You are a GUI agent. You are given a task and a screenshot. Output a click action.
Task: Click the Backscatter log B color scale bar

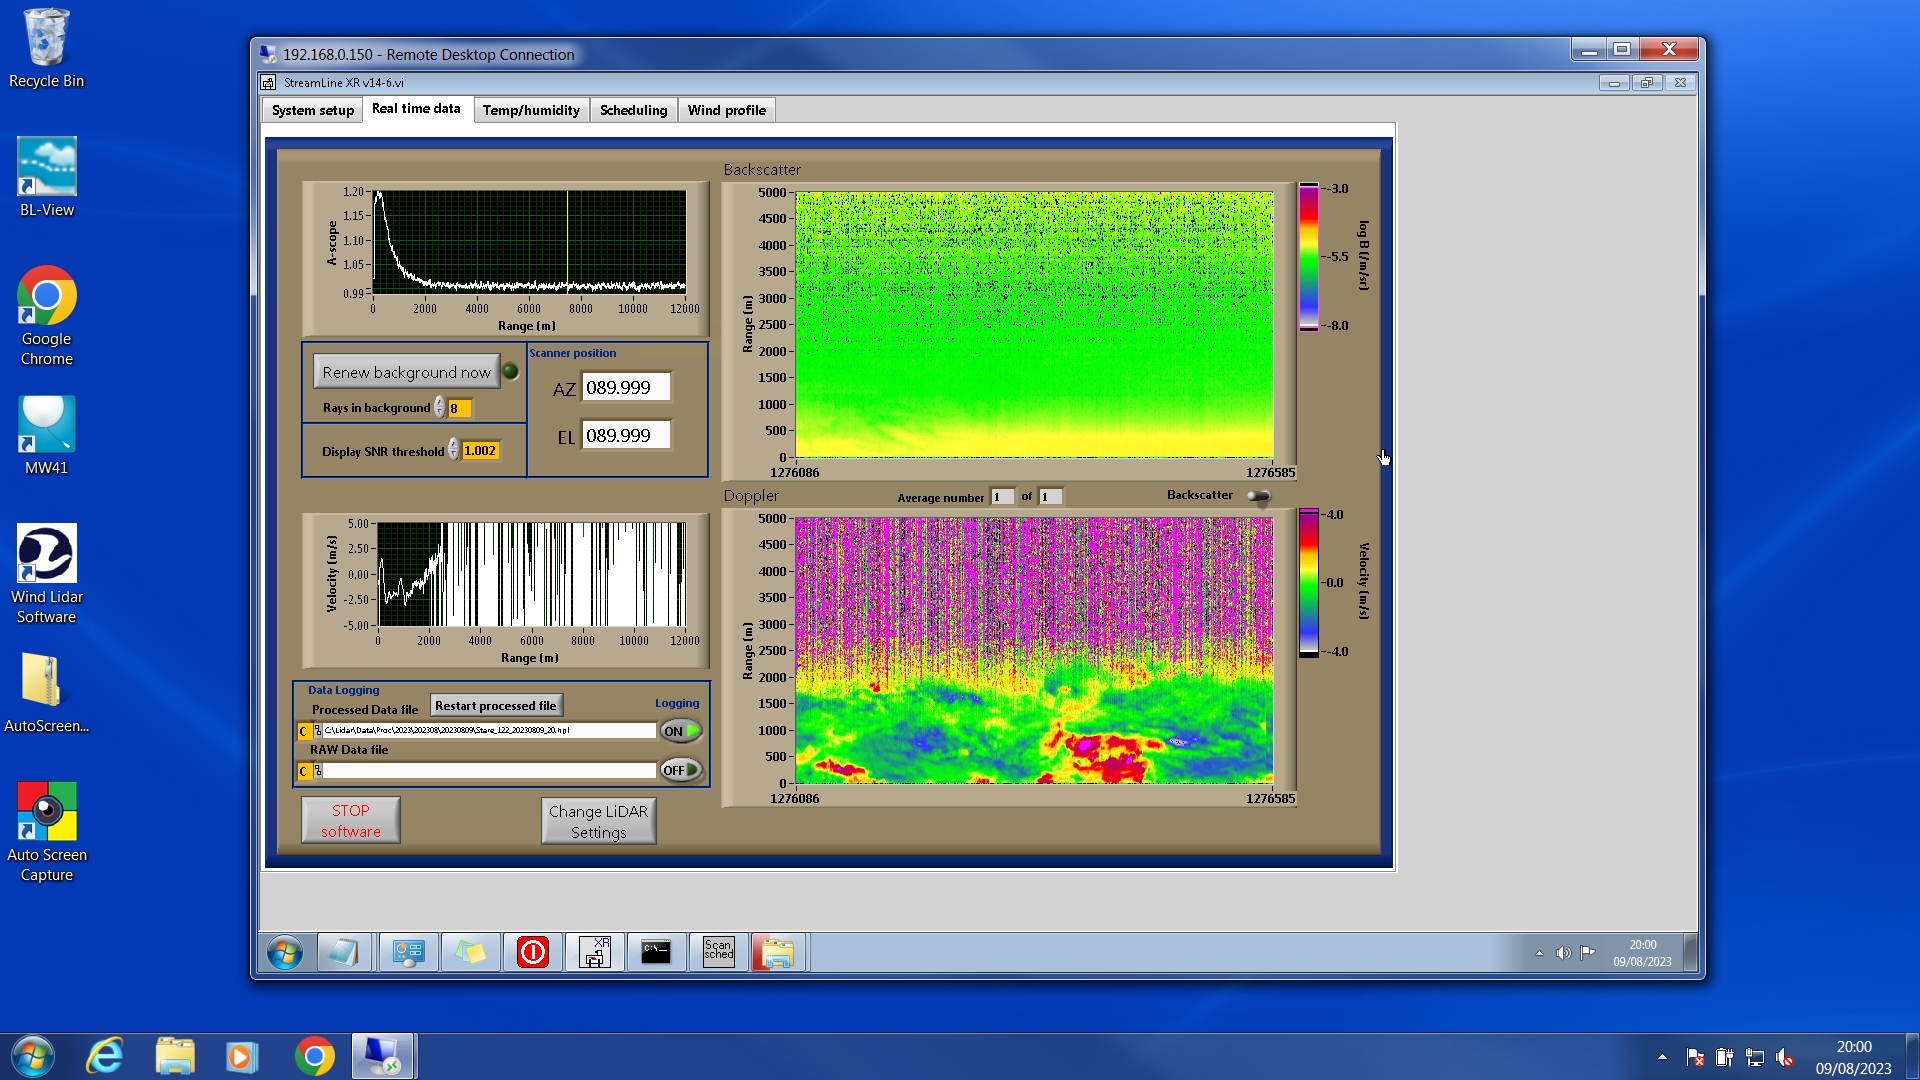coord(1308,257)
